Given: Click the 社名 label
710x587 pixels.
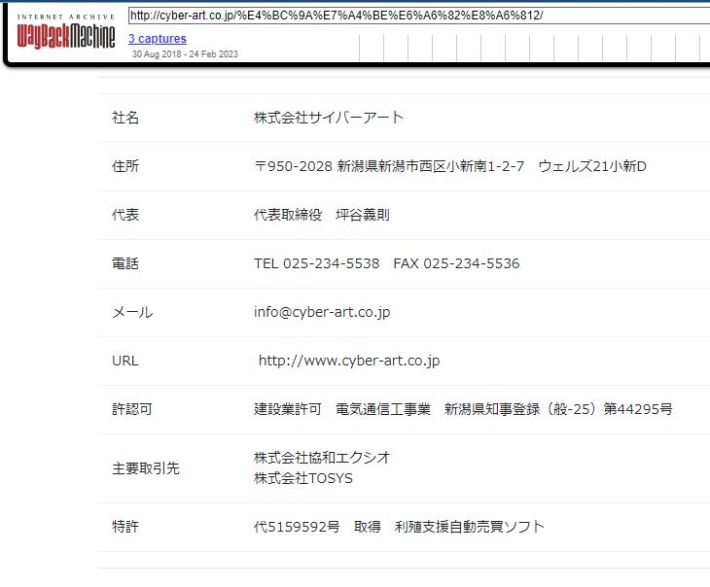Looking at the screenshot, I should coord(125,118).
